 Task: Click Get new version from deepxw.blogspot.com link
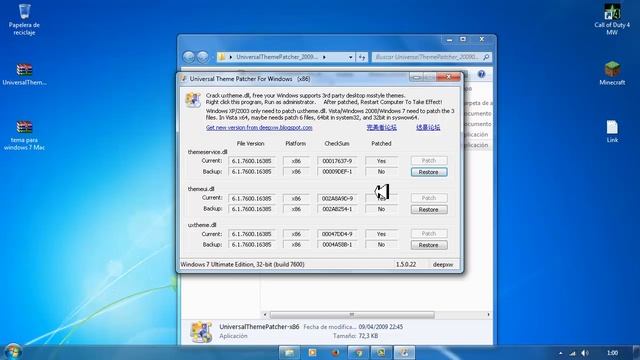click(x=259, y=127)
